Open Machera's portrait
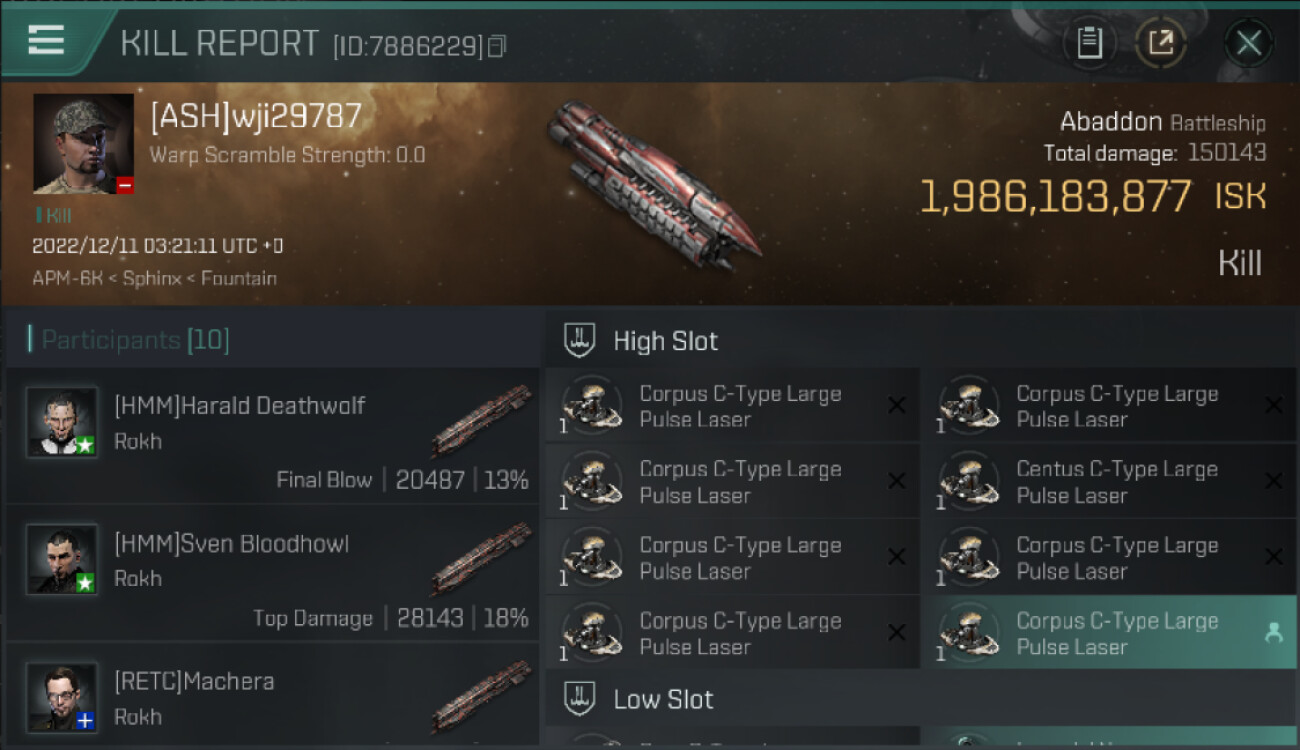This screenshot has height=750, width=1300. (x=62, y=696)
